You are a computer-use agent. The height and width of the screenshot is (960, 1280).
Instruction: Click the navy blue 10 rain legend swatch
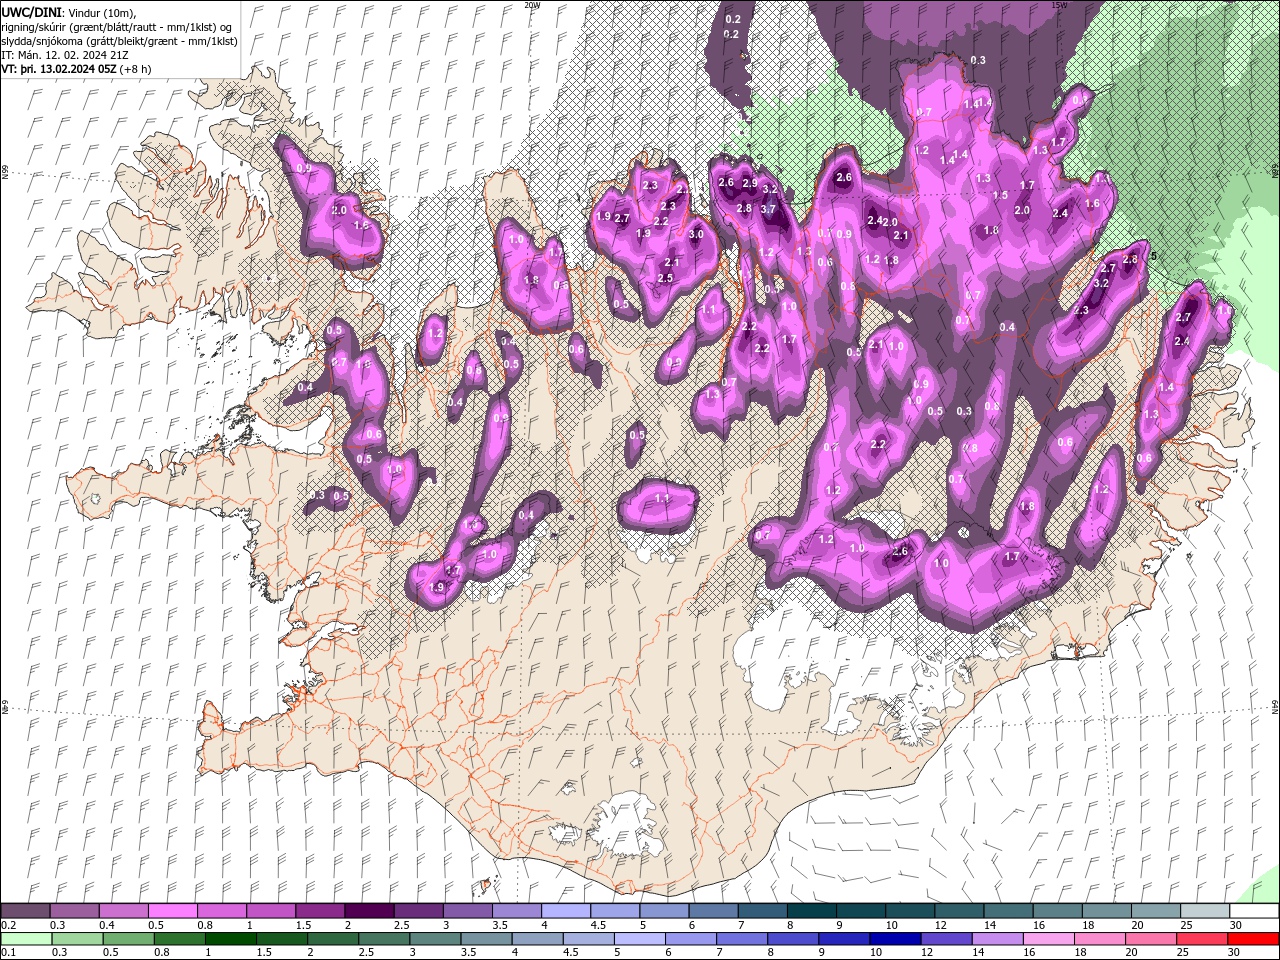pyautogui.click(x=894, y=938)
